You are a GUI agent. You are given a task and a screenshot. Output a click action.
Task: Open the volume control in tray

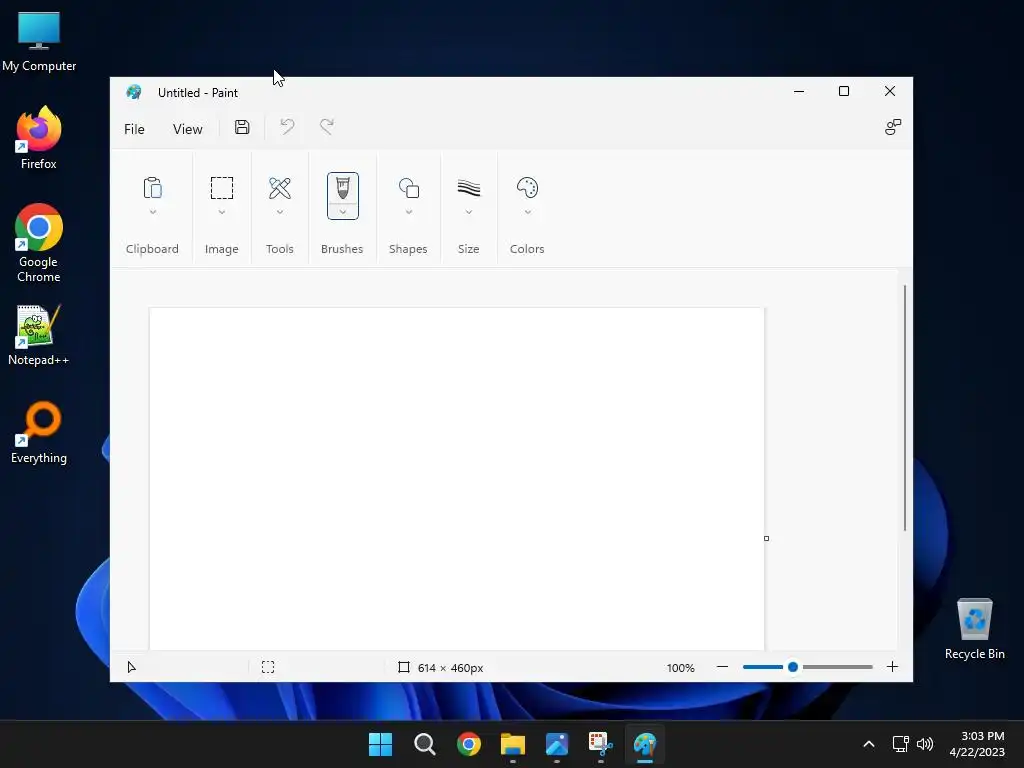(x=925, y=744)
